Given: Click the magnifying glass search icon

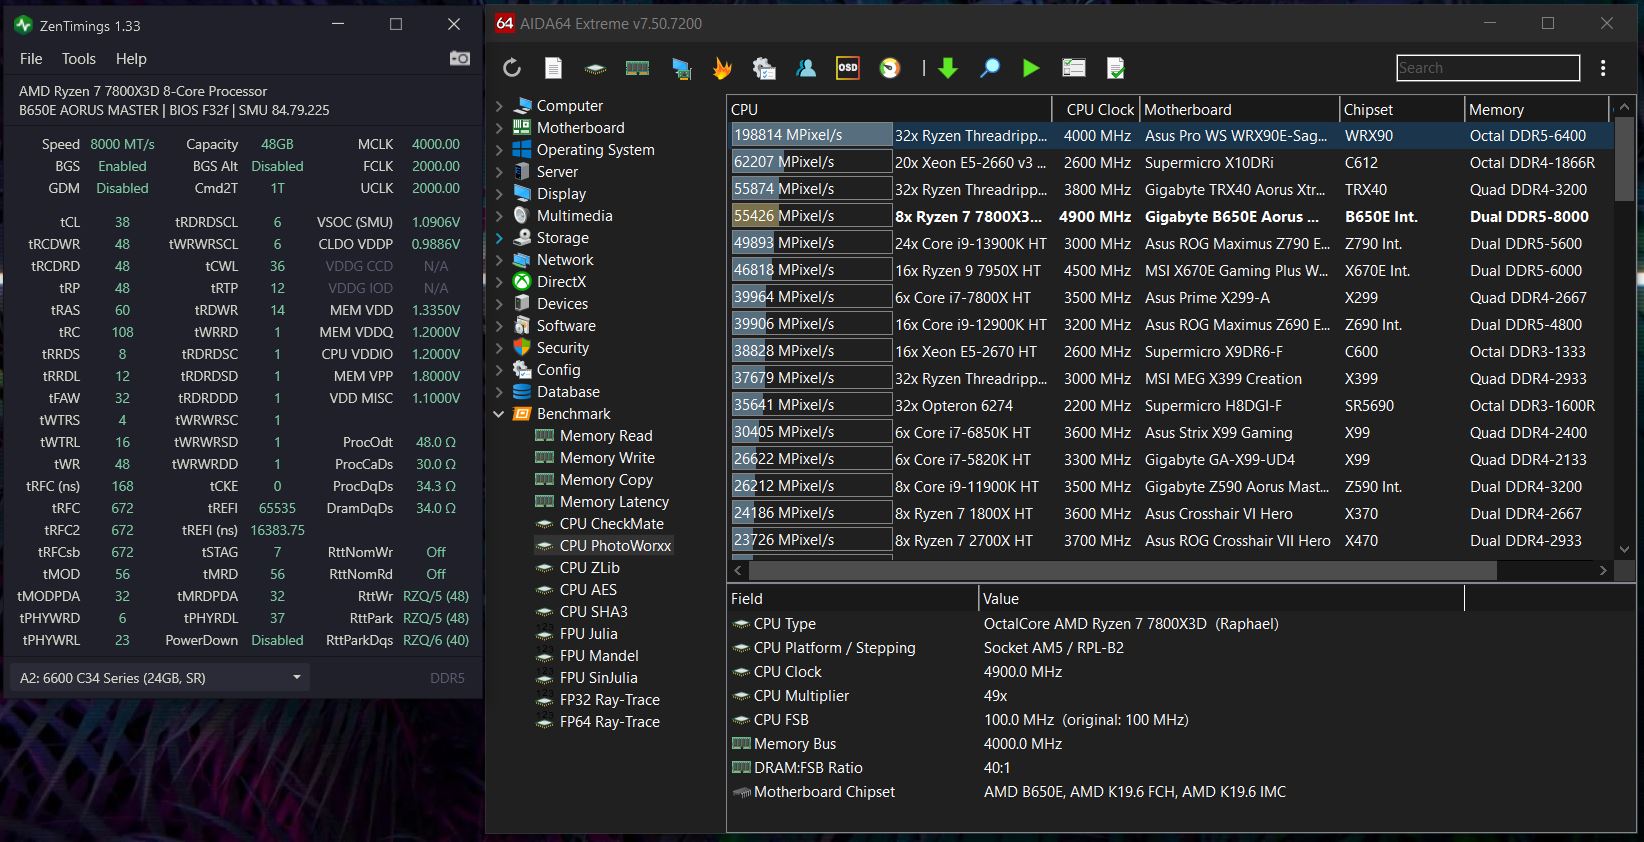Looking at the screenshot, I should pyautogui.click(x=990, y=68).
